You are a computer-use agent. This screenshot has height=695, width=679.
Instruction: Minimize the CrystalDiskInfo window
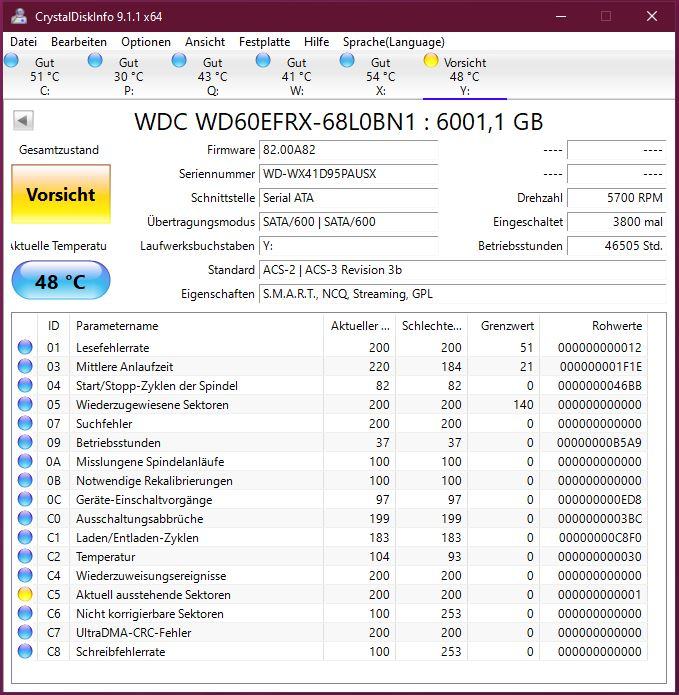561,16
